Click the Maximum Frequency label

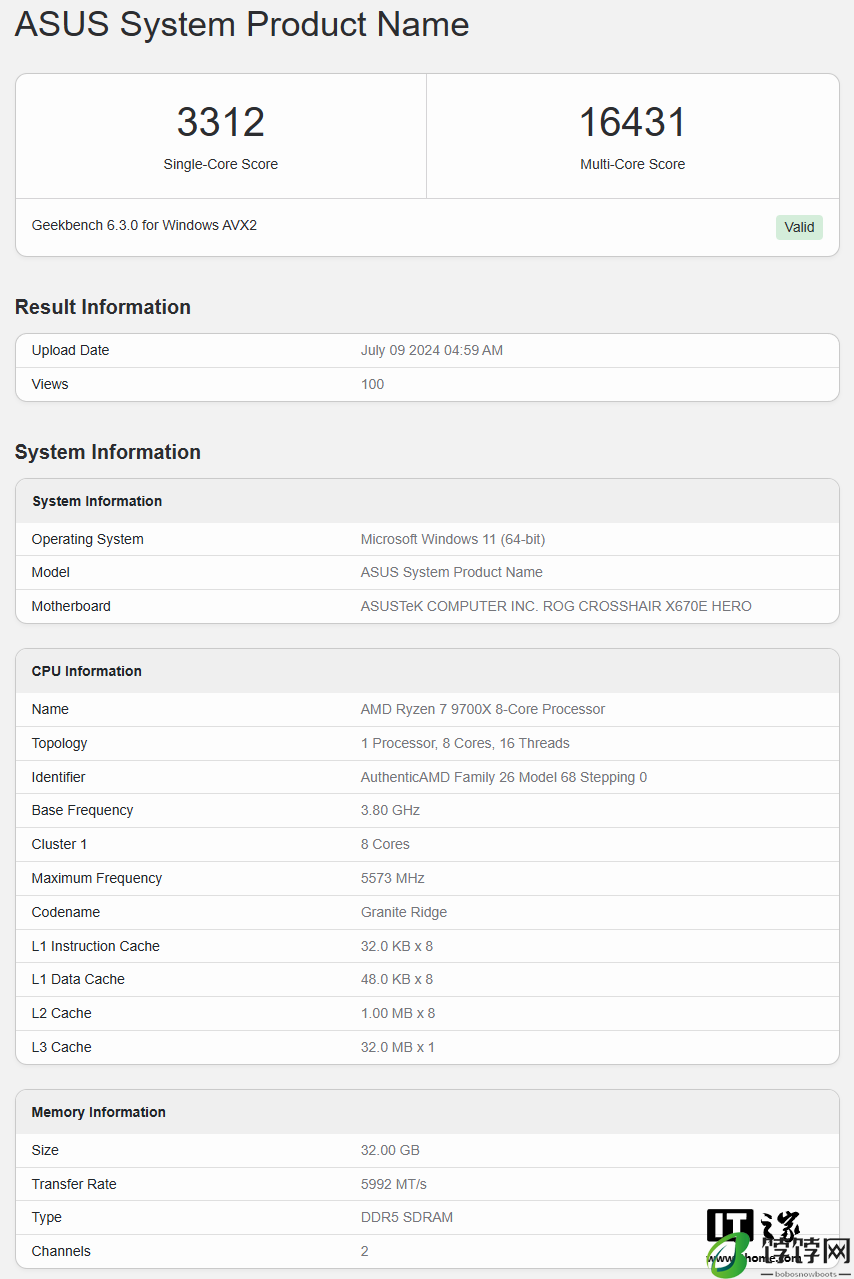pos(97,878)
